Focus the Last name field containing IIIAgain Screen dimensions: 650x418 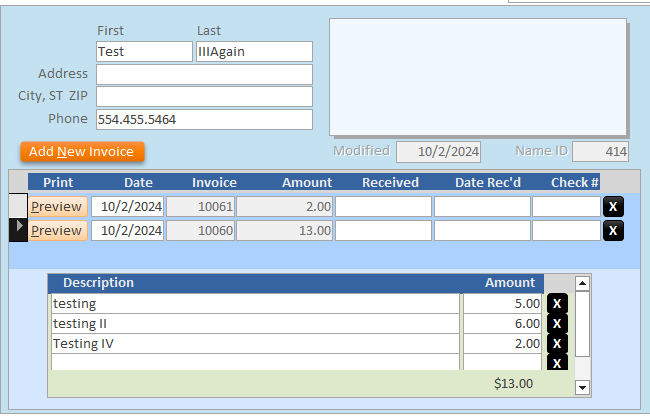coord(254,51)
